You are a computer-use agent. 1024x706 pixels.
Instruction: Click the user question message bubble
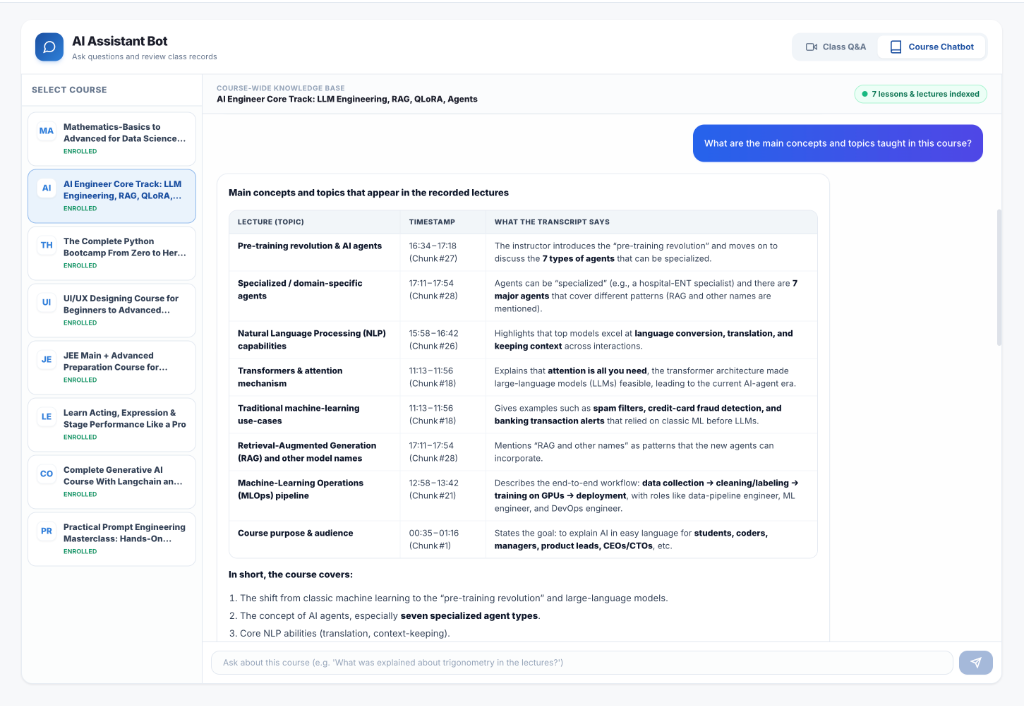point(837,143)
